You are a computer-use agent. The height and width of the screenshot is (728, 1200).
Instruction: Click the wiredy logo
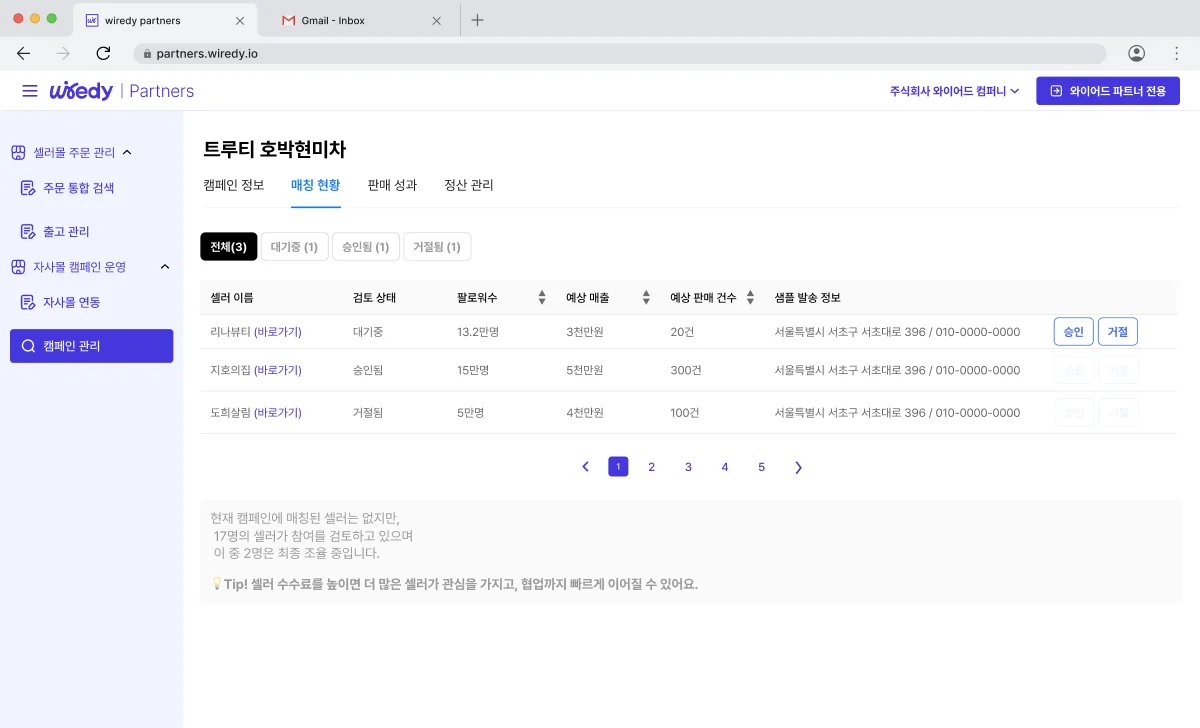(x=80, y=90)
